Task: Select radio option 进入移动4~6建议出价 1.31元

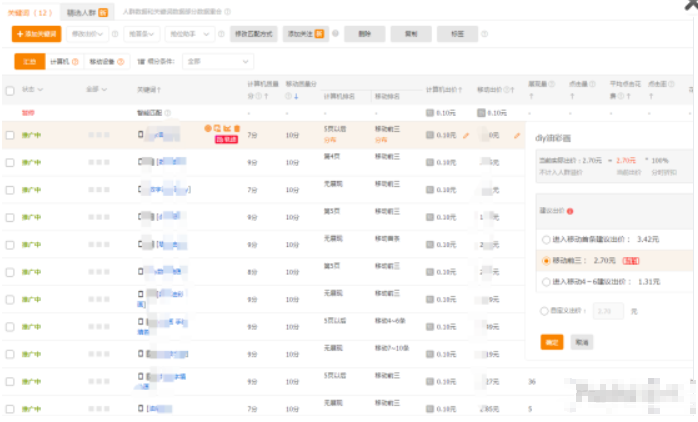Action: (546, 281)
